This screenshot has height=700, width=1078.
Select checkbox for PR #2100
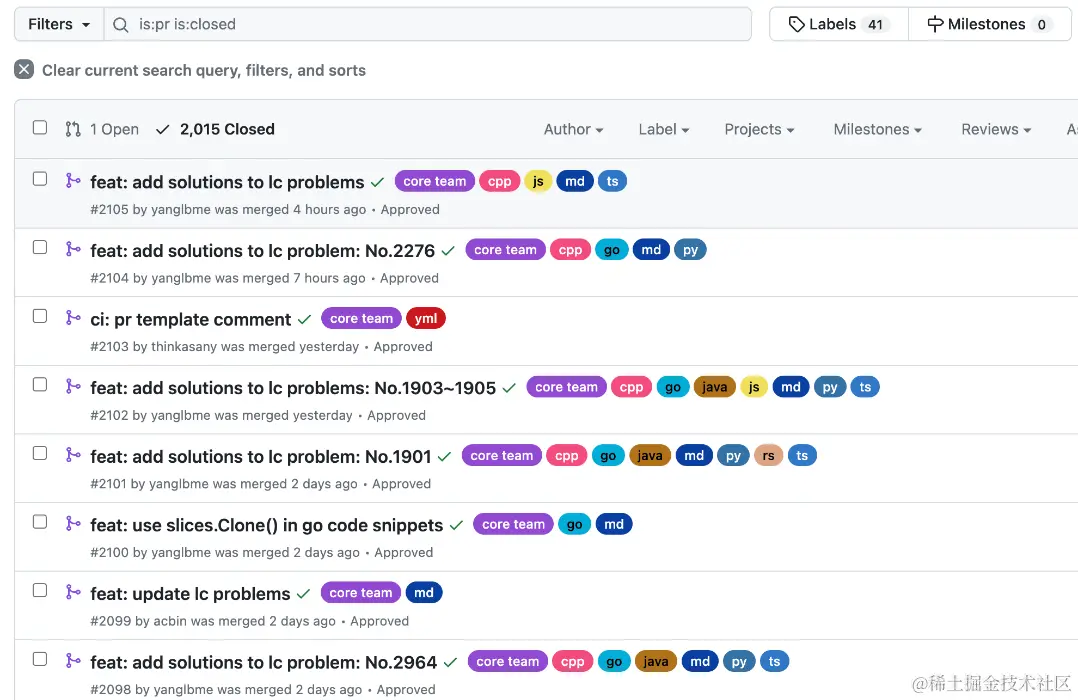[40, 522]
